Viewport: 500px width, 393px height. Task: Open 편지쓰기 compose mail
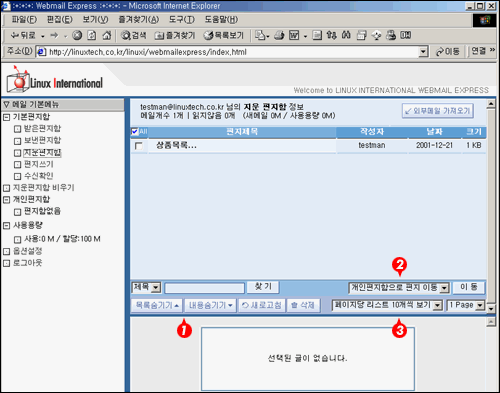39,164
